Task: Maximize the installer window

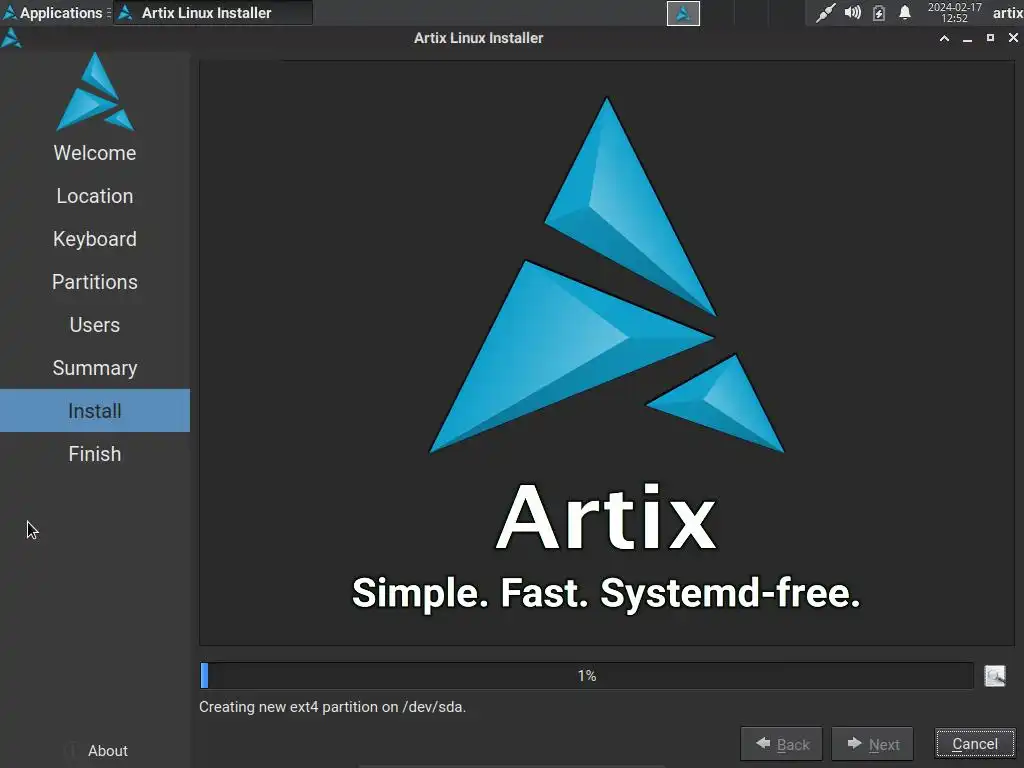Action: 990,38
